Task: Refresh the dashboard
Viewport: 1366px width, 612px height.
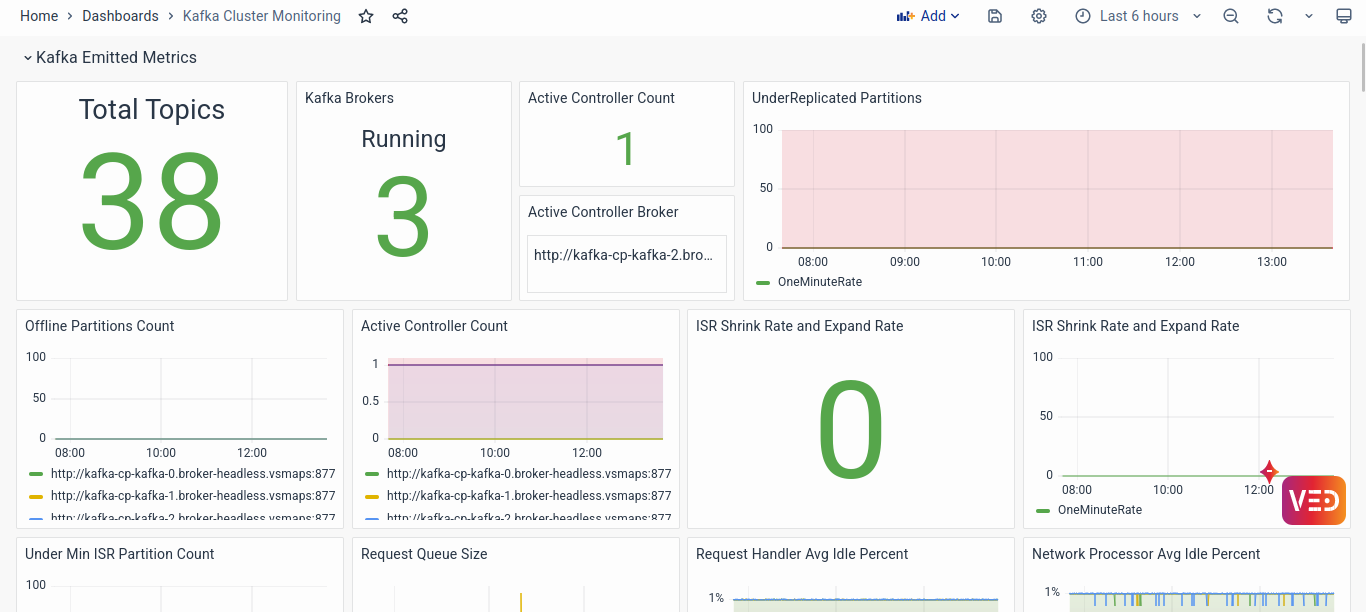Action: coord(1274,16)
